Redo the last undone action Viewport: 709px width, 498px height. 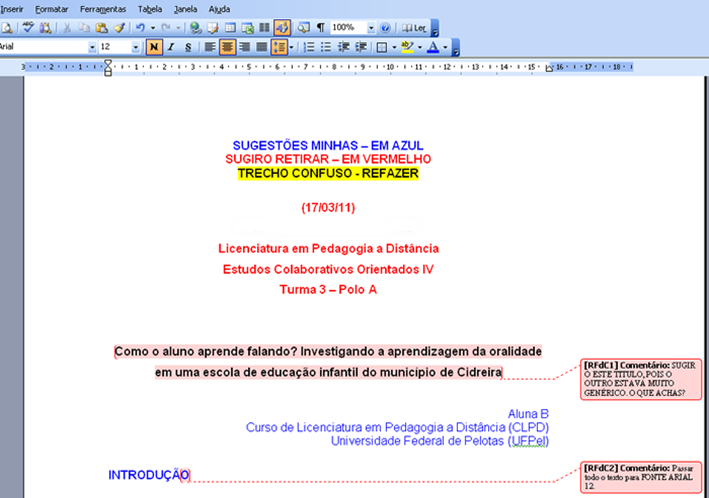click(166, 28)
